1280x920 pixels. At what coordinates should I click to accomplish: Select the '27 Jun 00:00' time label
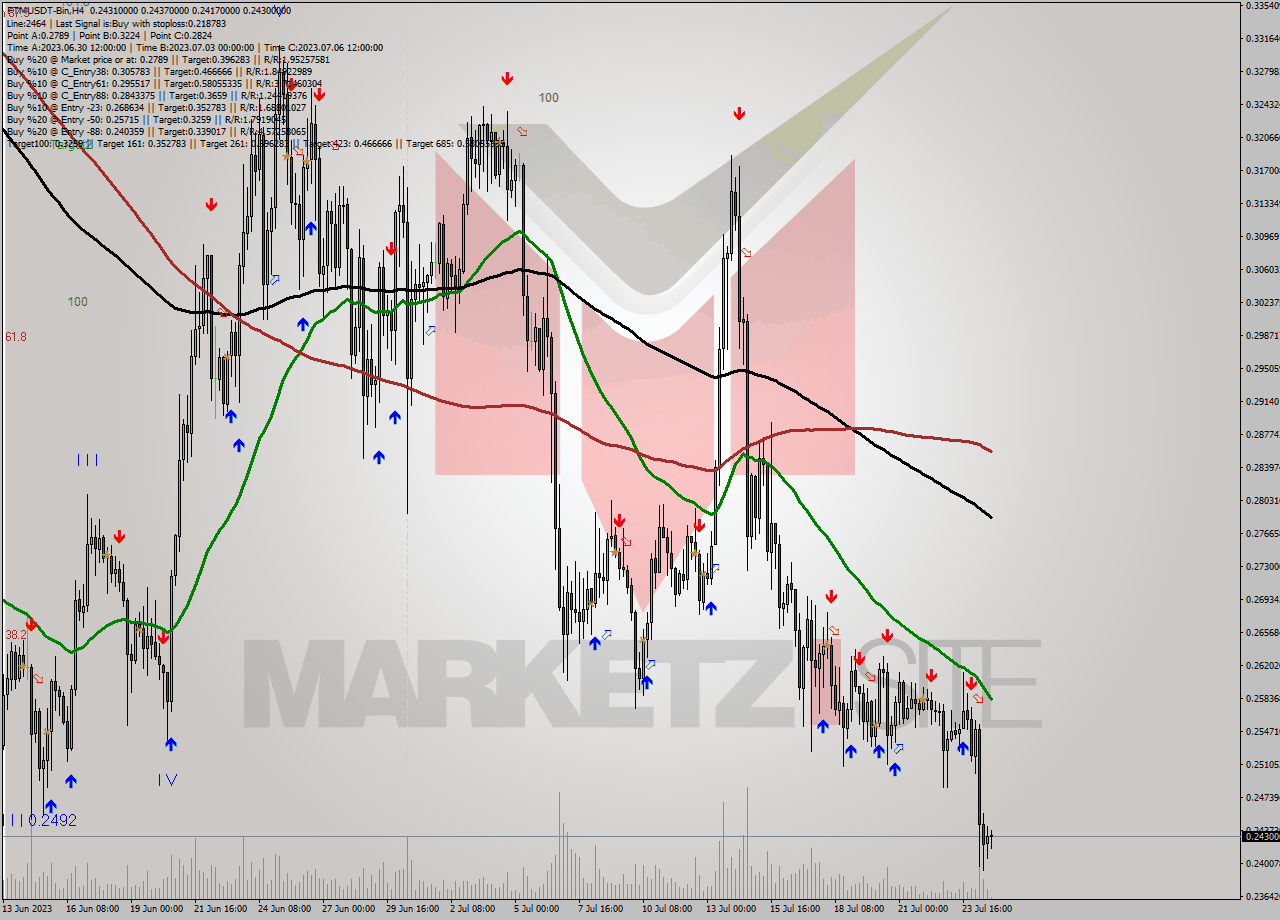point(348,909)
